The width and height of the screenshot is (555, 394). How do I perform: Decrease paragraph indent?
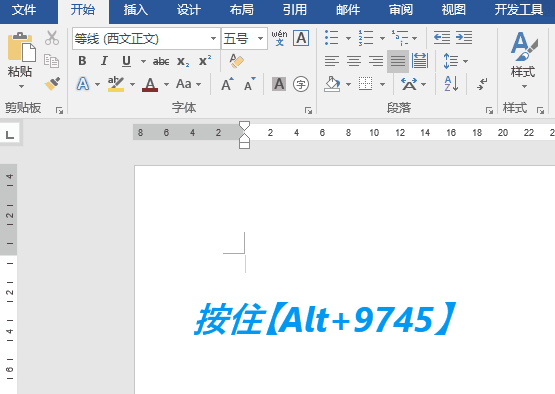(x=442, y=38)
